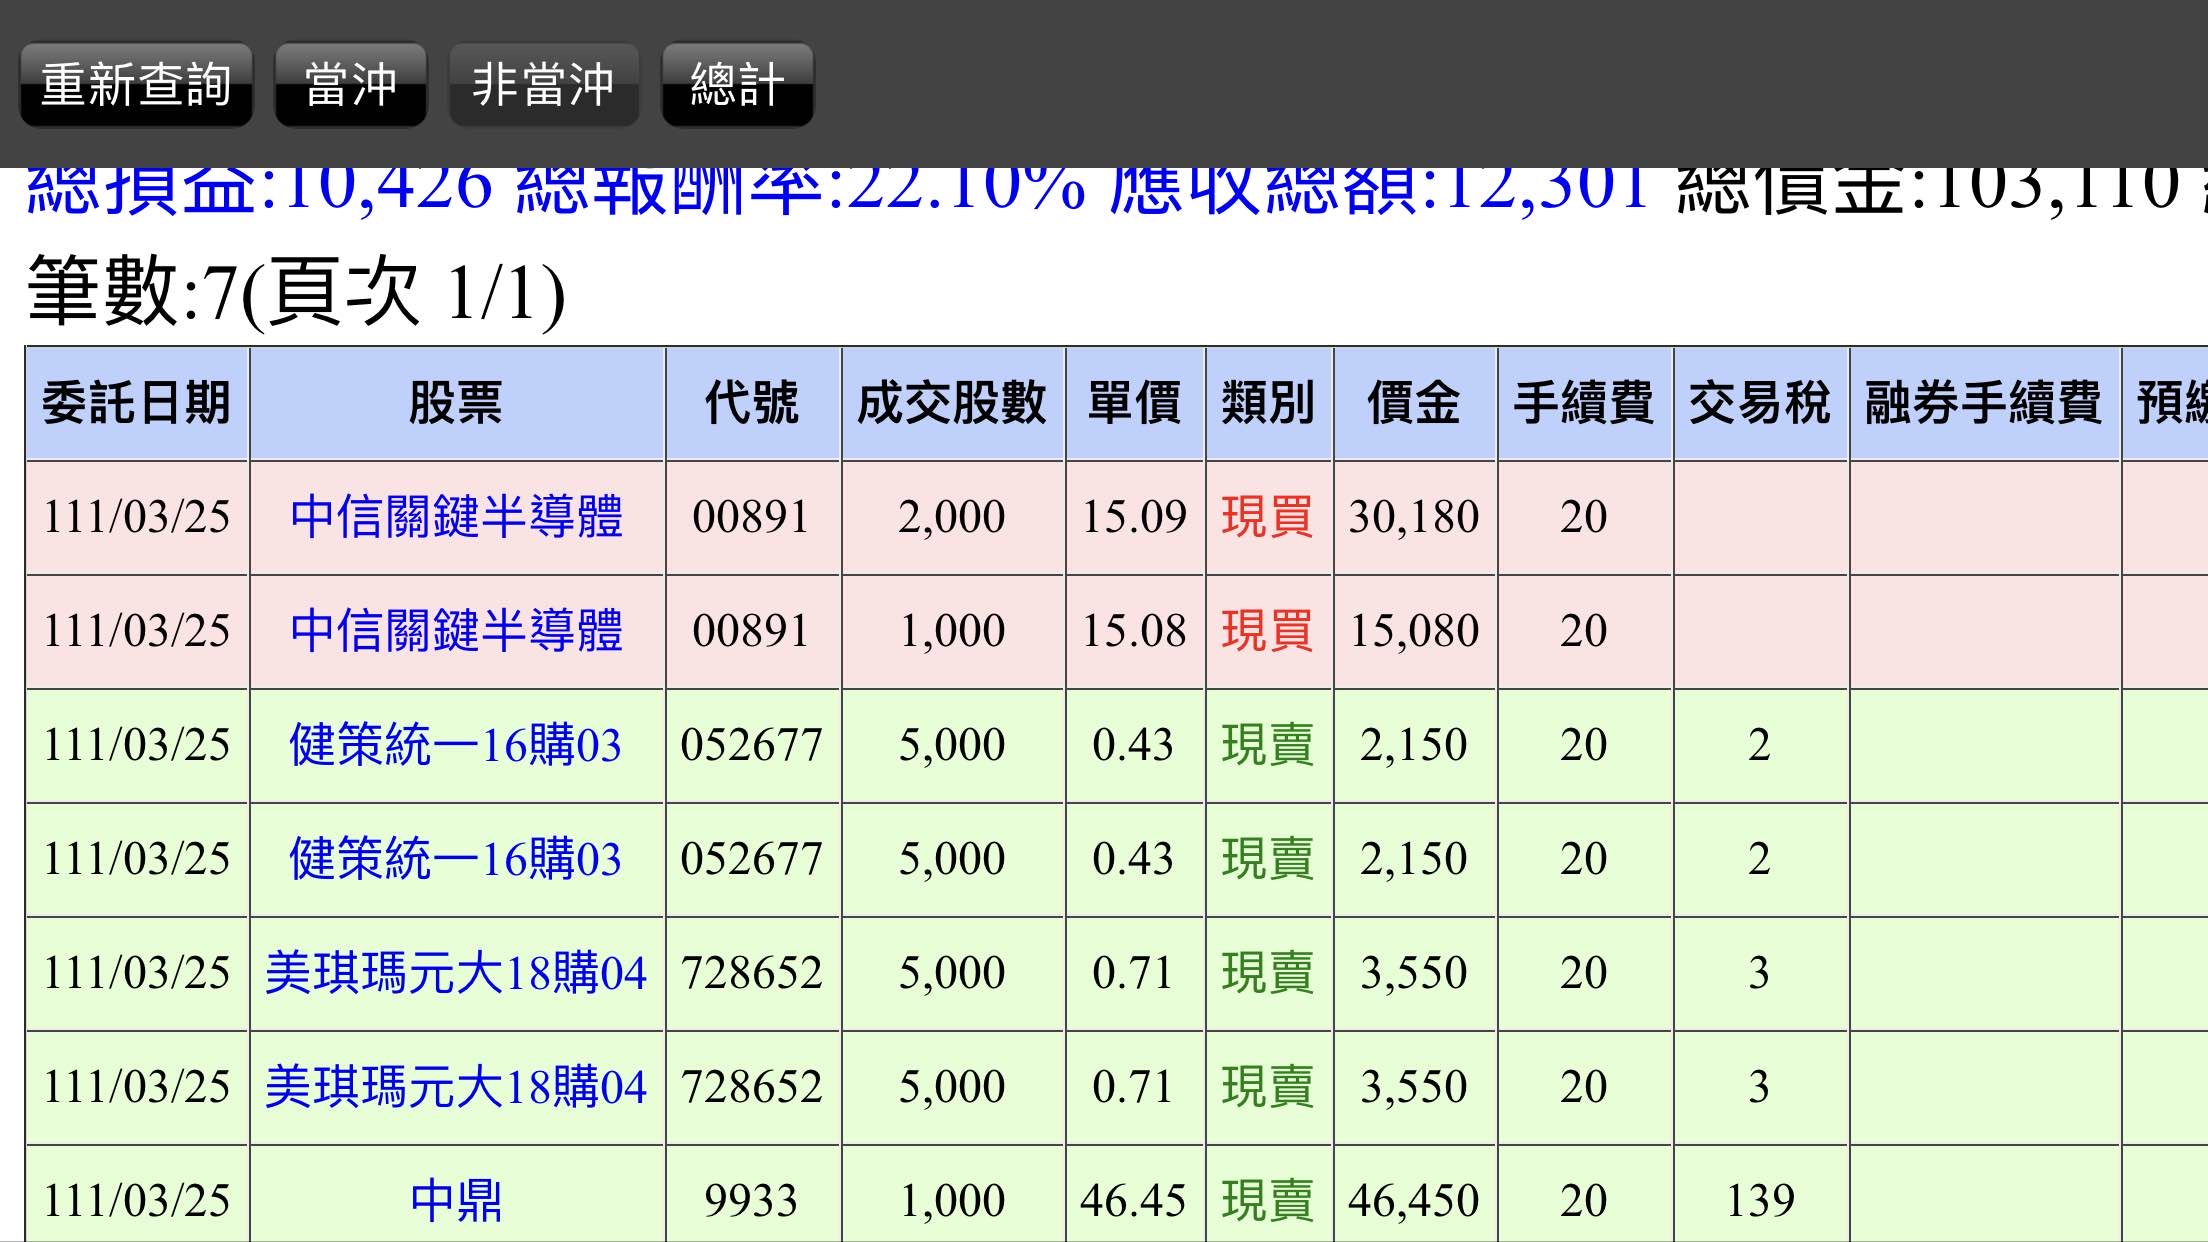Open second 健策統一16購03 stock link
Viewport: 2208px width, 1242px height.
[456, 859]
